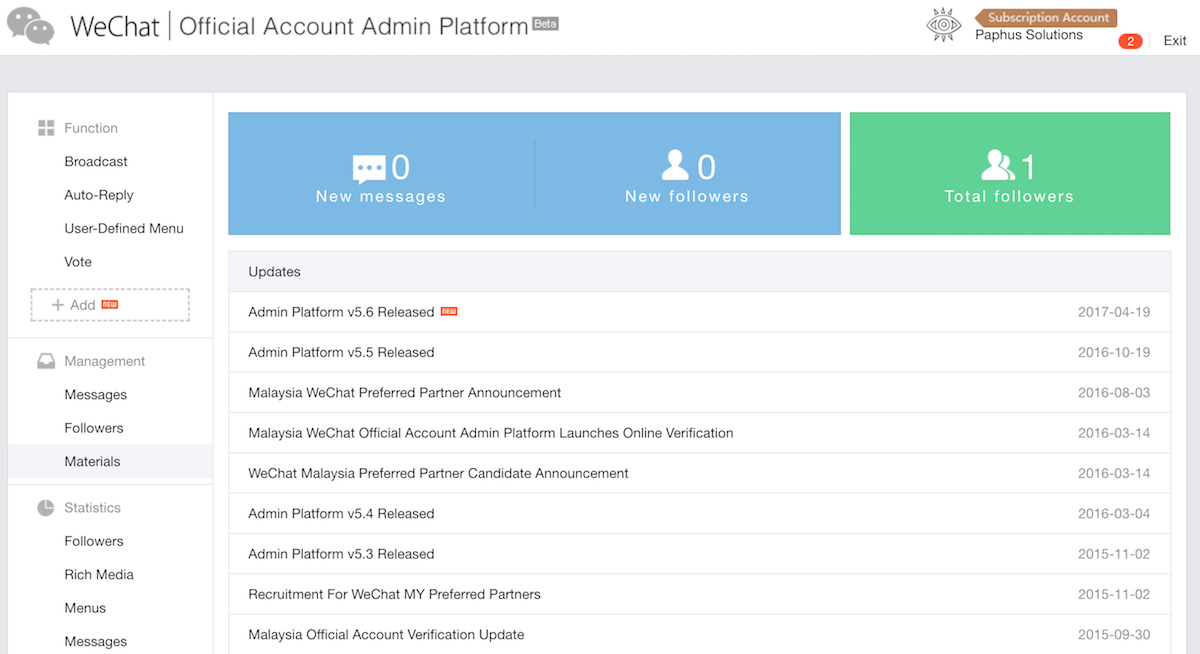
Task: Select Auto-Reply from the sidebar
Action: tap(99, 195)
